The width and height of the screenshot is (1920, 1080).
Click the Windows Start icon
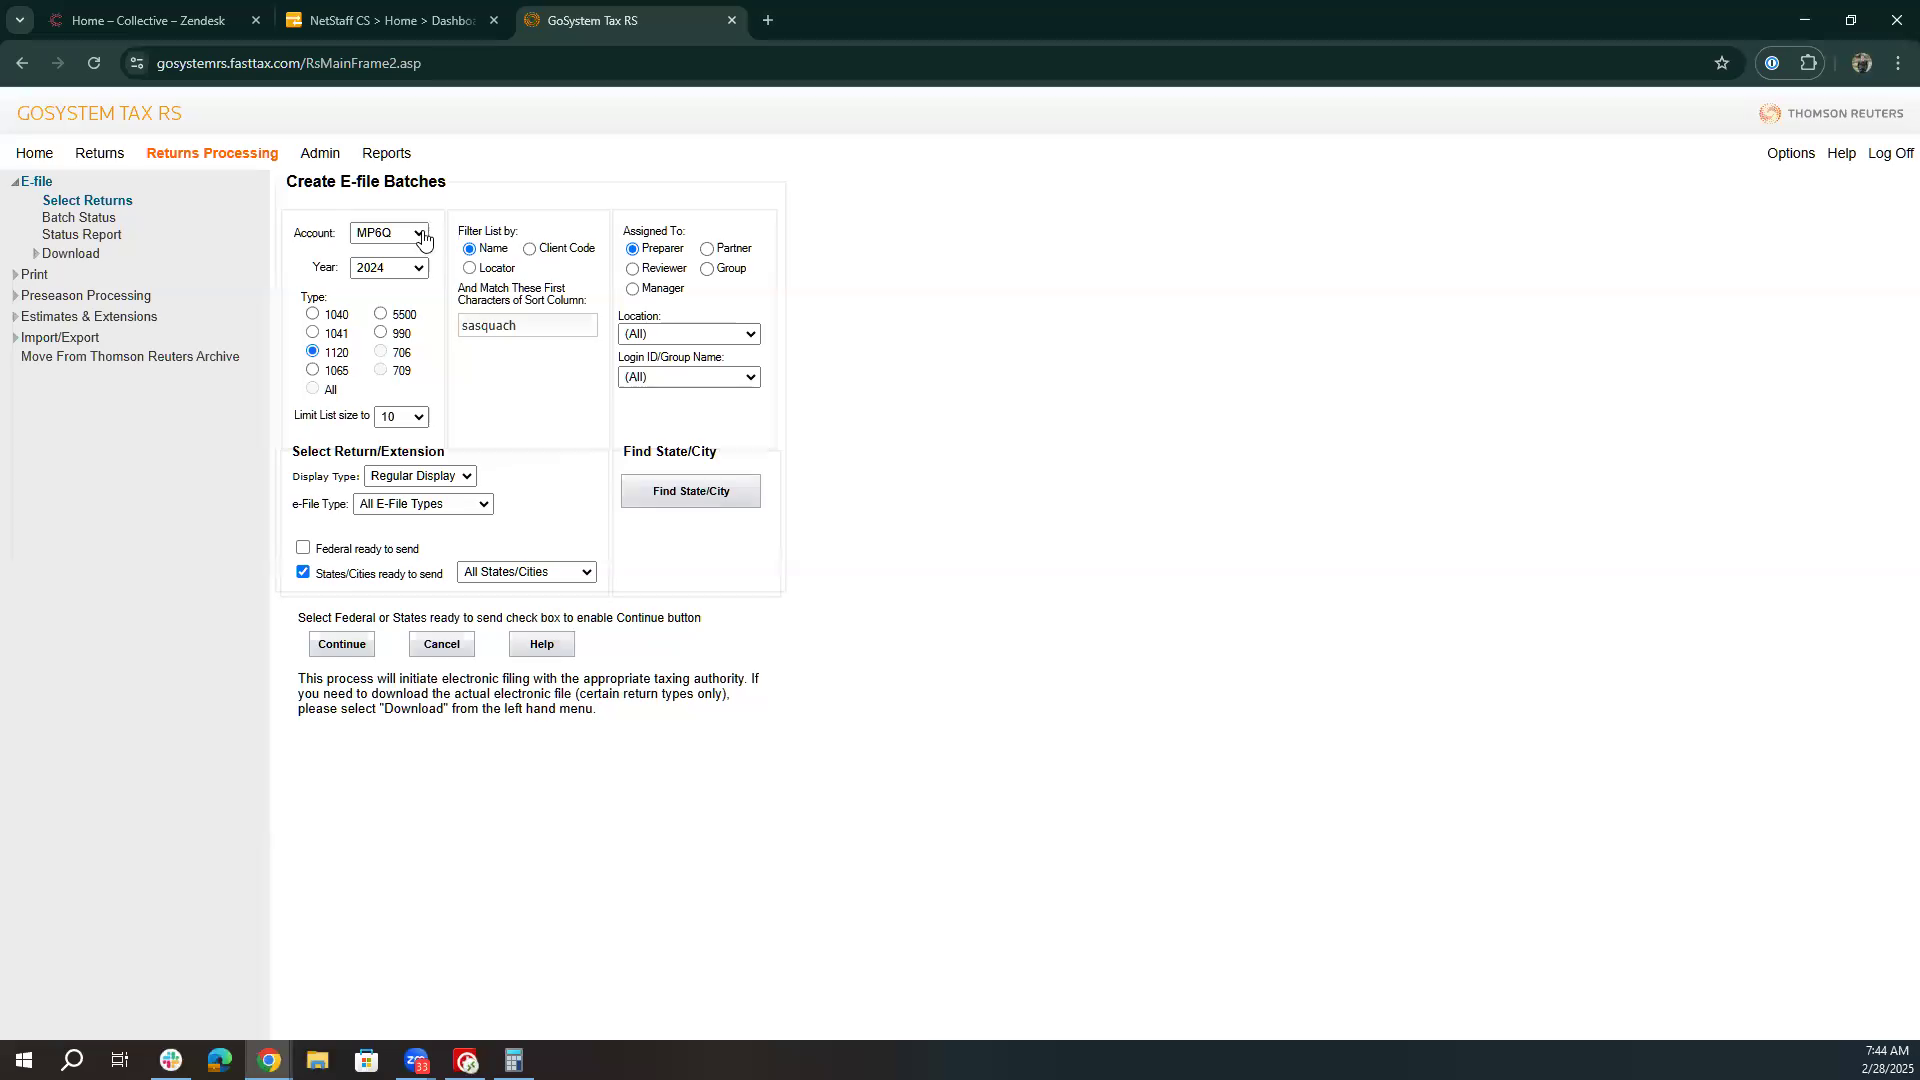[x=24, y=1060]
